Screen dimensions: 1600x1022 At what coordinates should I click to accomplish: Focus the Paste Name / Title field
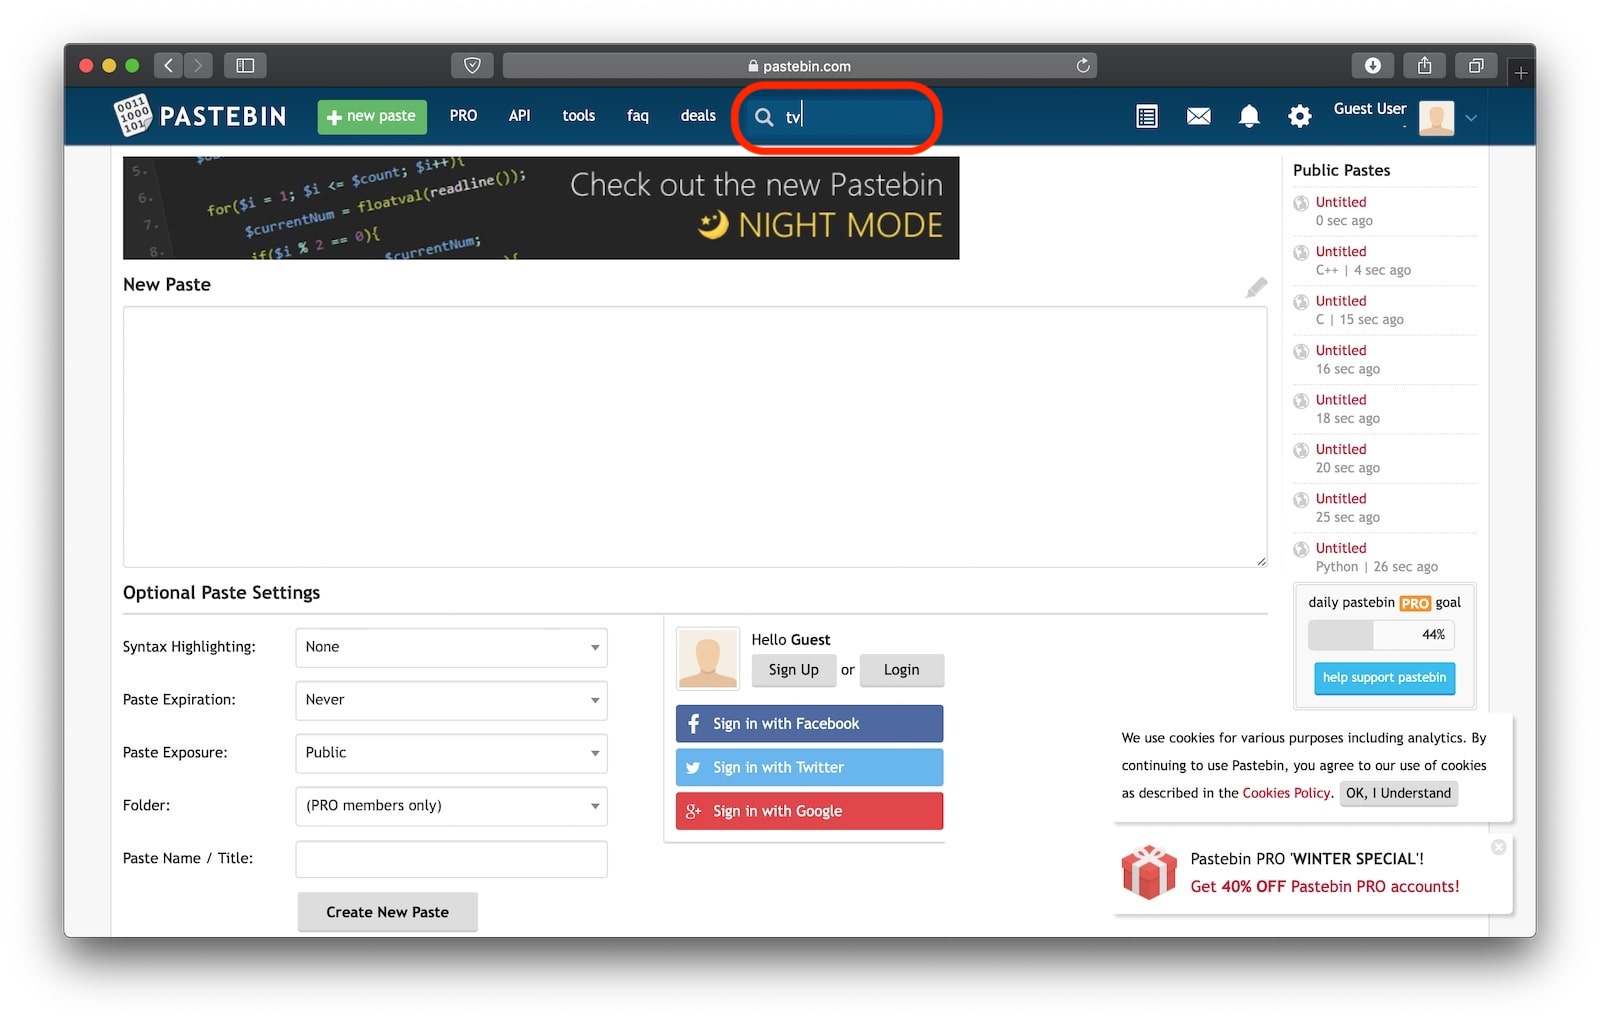tap(451, 859)
